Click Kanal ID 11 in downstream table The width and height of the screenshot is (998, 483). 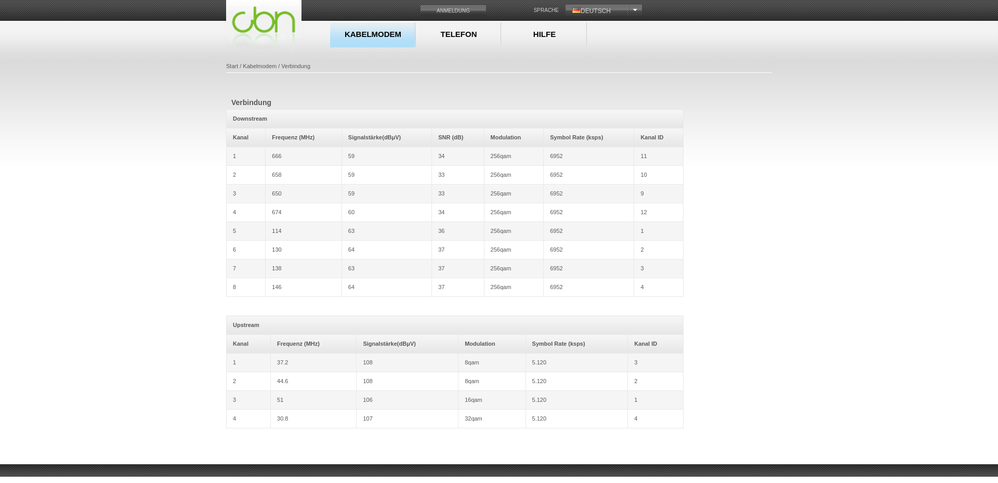pyautogui.click(x=643, y=156)
